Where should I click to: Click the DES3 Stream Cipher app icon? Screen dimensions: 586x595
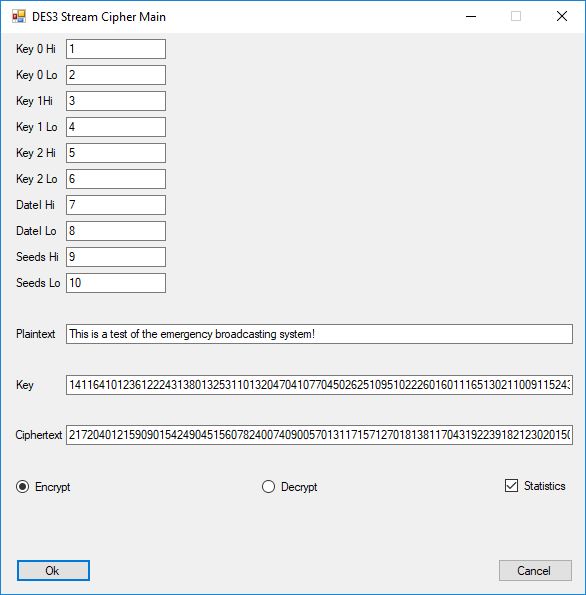(x=19, y=17)
